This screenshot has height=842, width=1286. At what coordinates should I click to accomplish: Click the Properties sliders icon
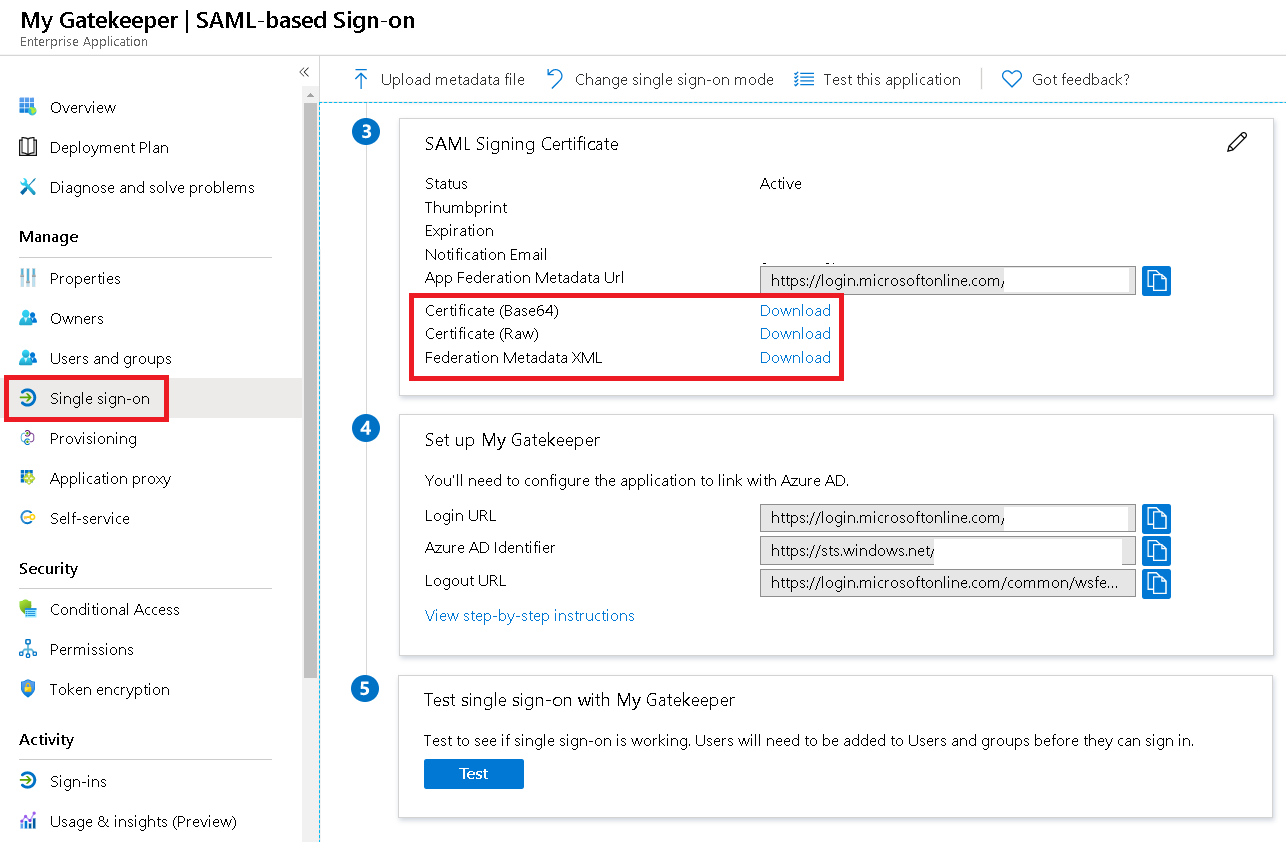pyautogui.click(x=28, y=278)
